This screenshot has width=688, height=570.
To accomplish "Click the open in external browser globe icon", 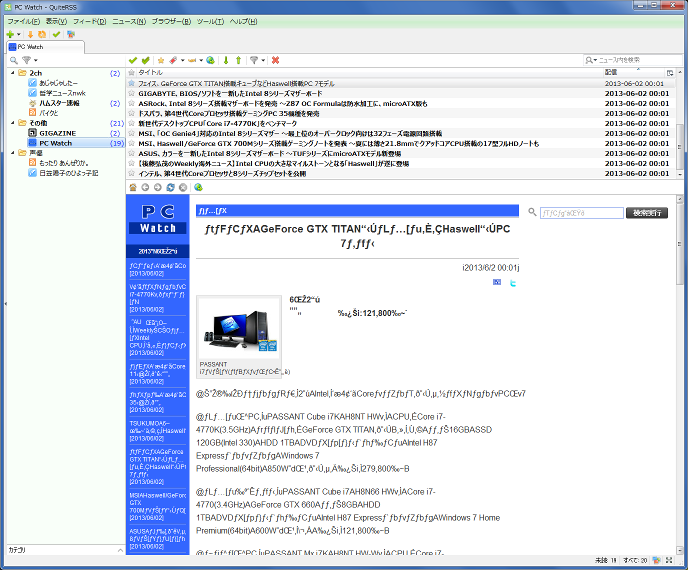I will [211, 60].
